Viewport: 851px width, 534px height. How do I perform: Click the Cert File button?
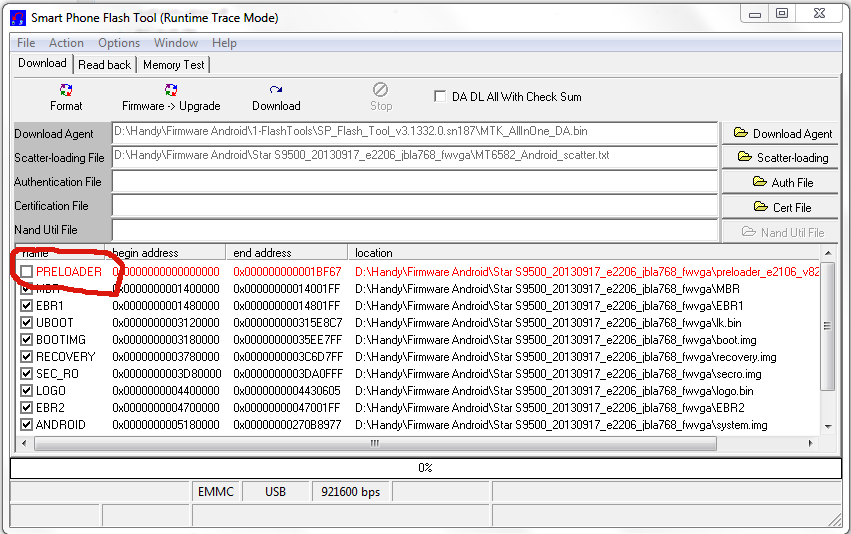[780, 207]
